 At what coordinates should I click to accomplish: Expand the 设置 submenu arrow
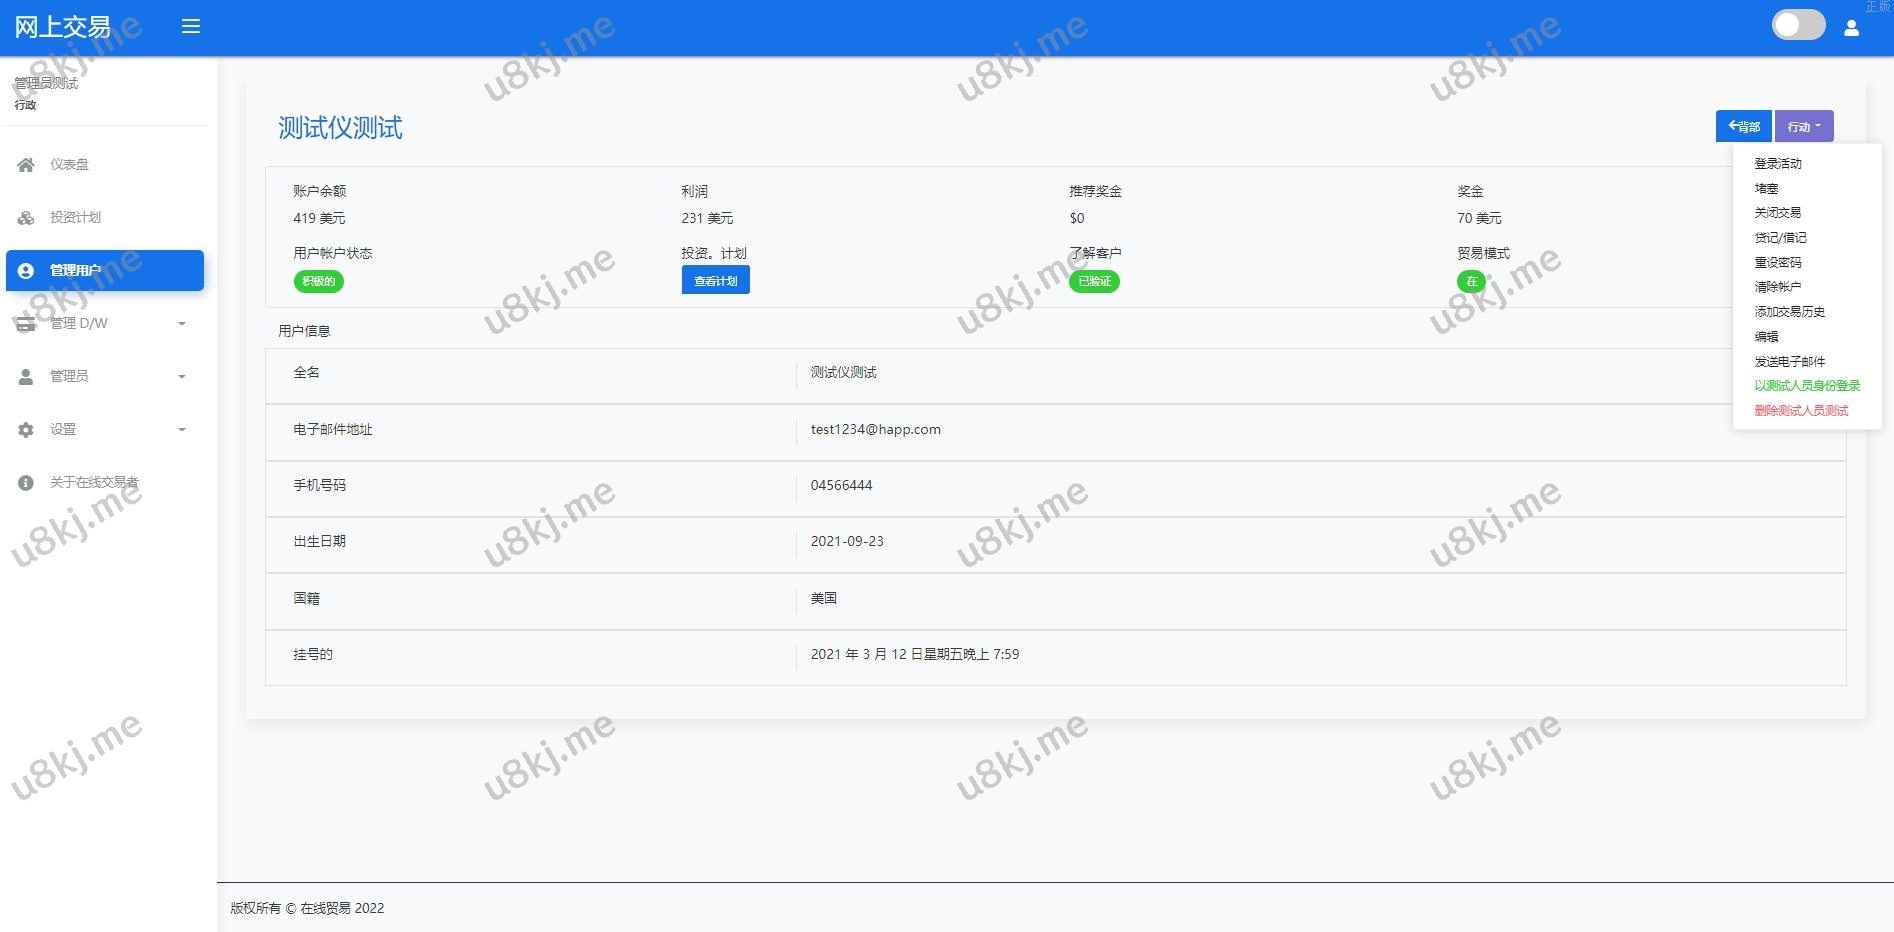tap(182, 430)
